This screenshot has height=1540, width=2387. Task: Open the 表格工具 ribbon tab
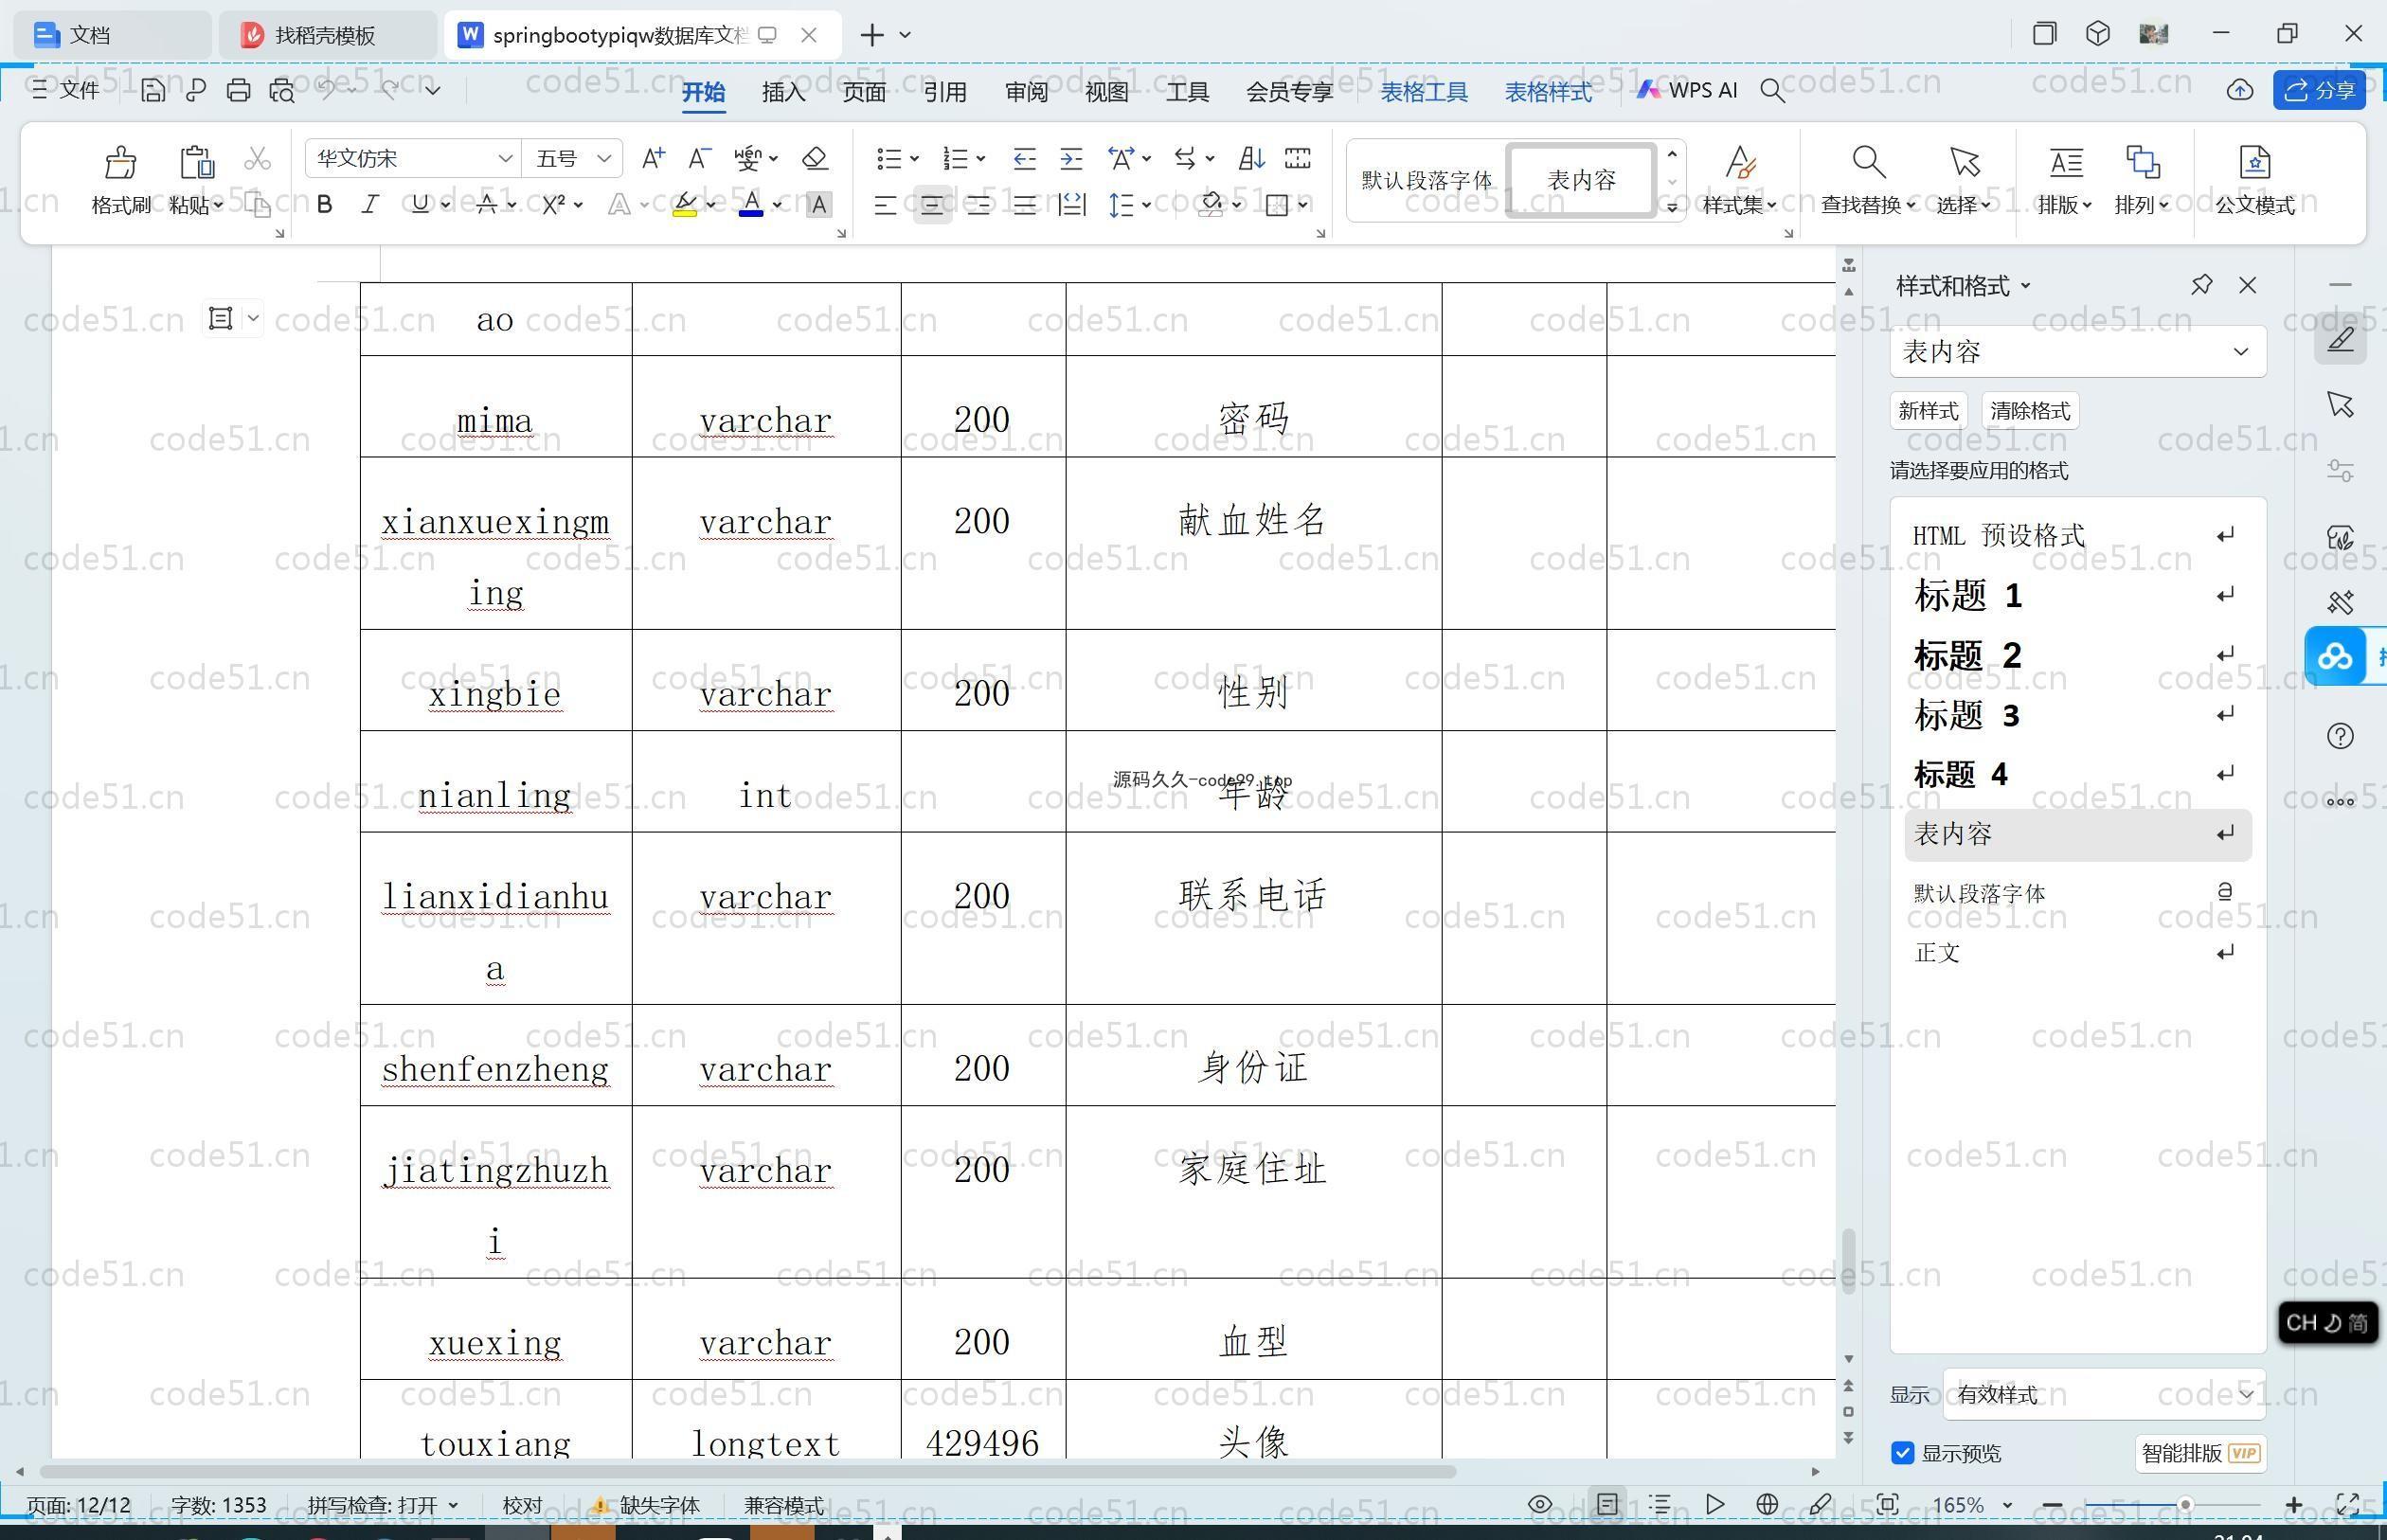pos(1424,91)
